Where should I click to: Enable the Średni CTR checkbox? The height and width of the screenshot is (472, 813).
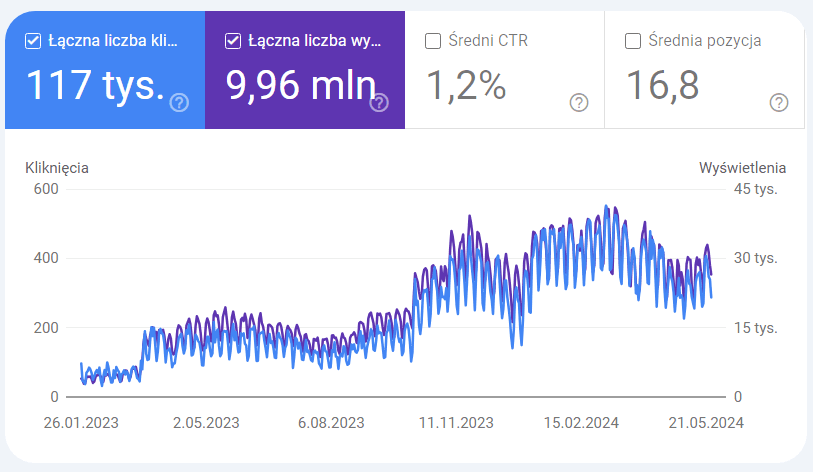(433, 41)
